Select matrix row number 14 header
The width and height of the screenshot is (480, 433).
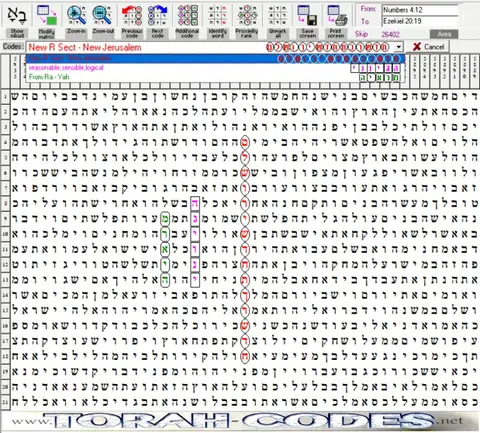[5, 295]
